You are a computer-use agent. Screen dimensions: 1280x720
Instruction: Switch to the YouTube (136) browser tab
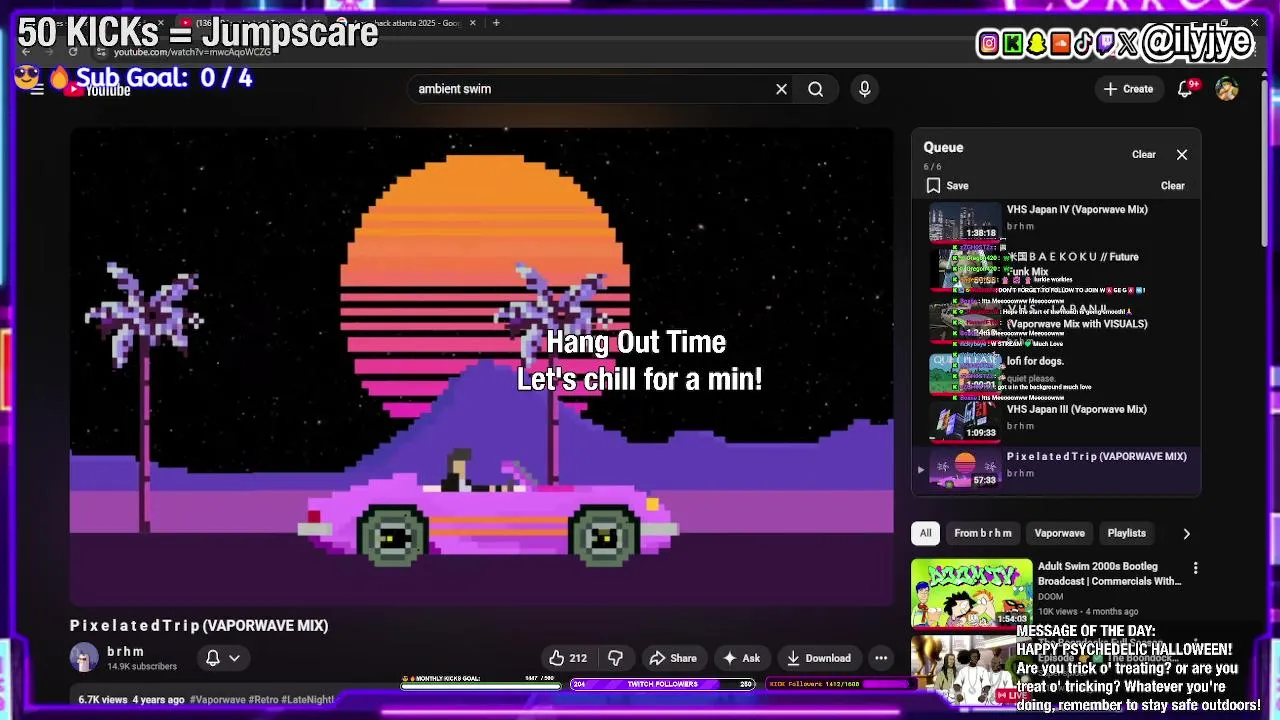250,23
